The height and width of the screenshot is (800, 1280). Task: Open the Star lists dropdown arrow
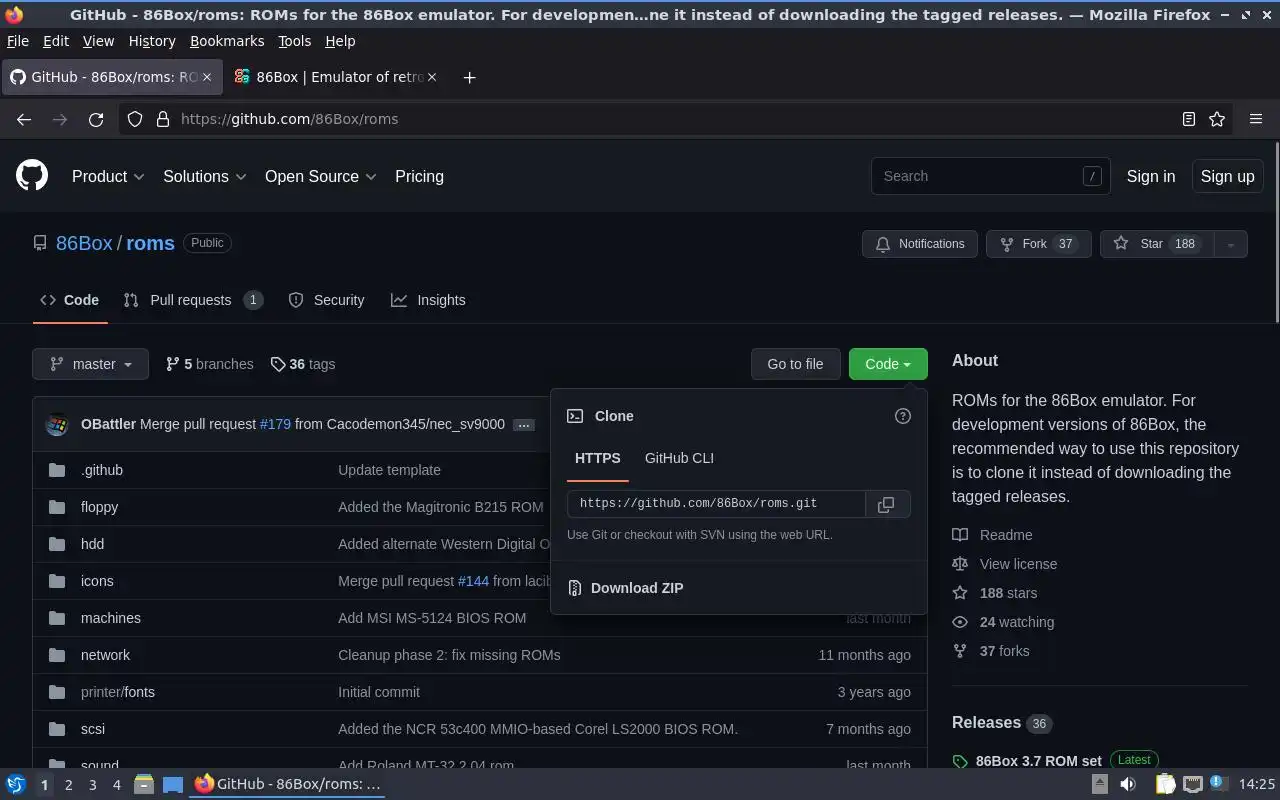(1231, 244)
